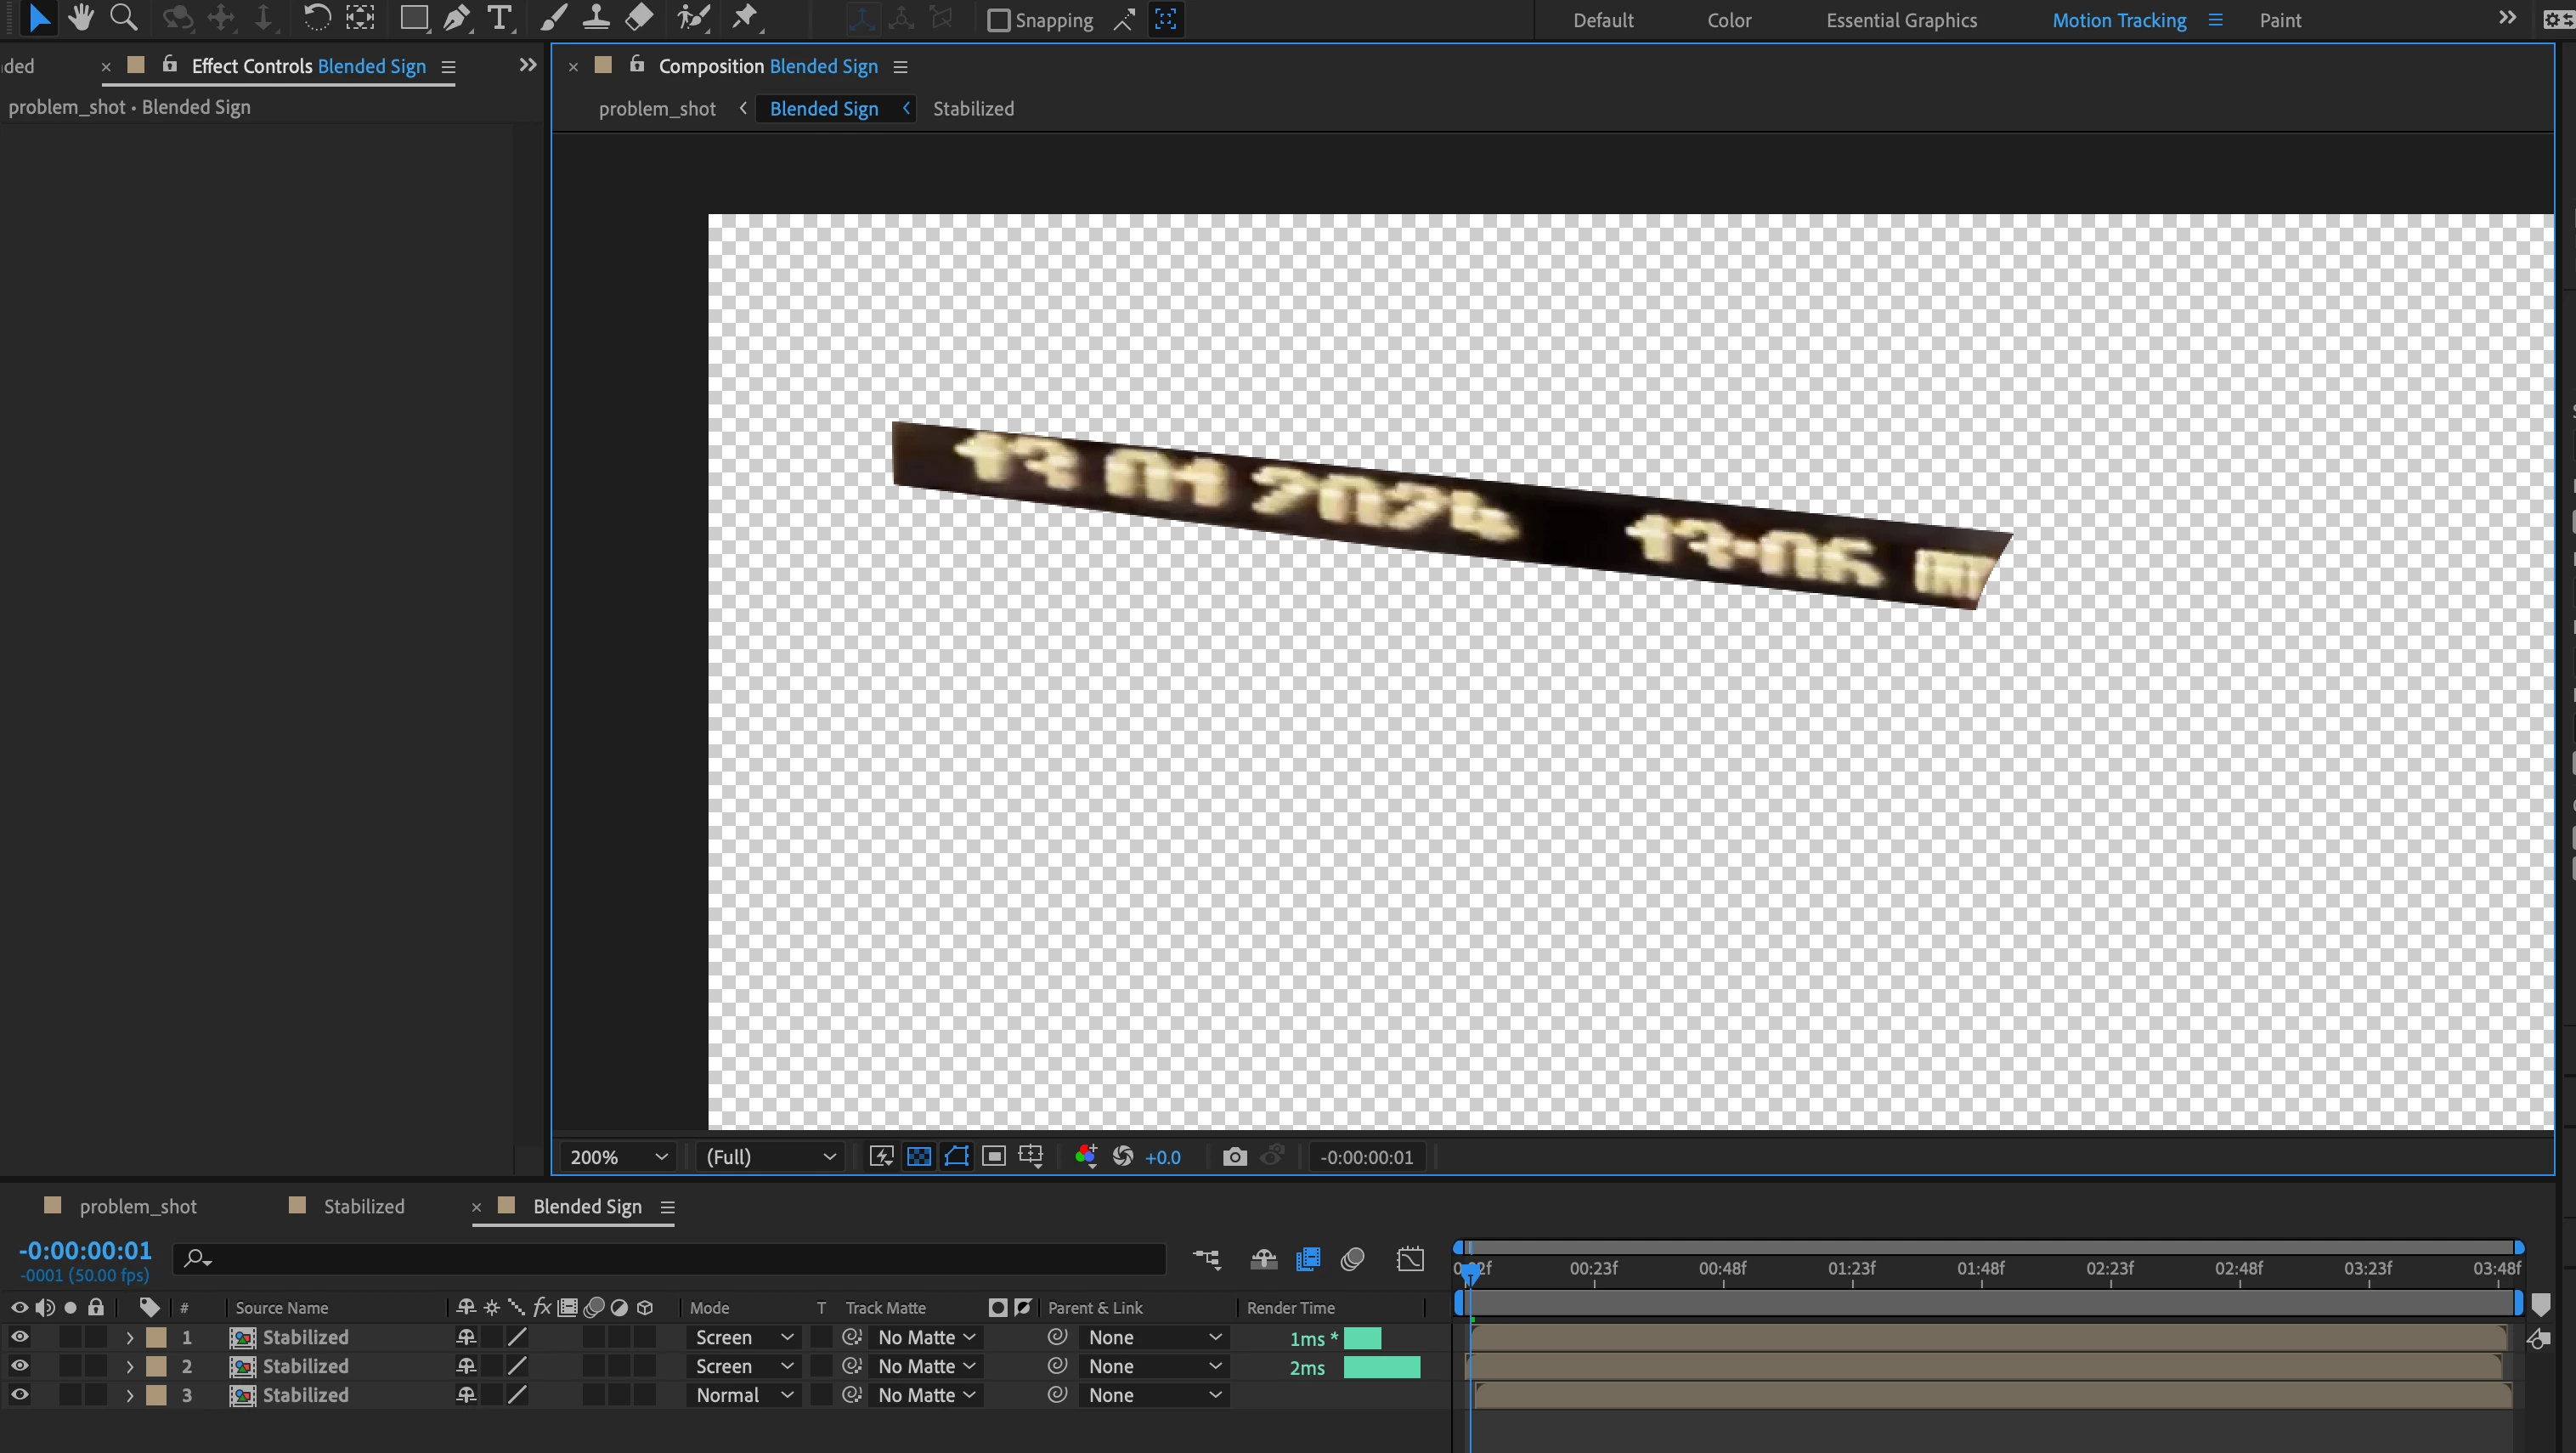Select the Puppet Pin tool
Screen dimensions: 2576x1453
click(746, 17)
